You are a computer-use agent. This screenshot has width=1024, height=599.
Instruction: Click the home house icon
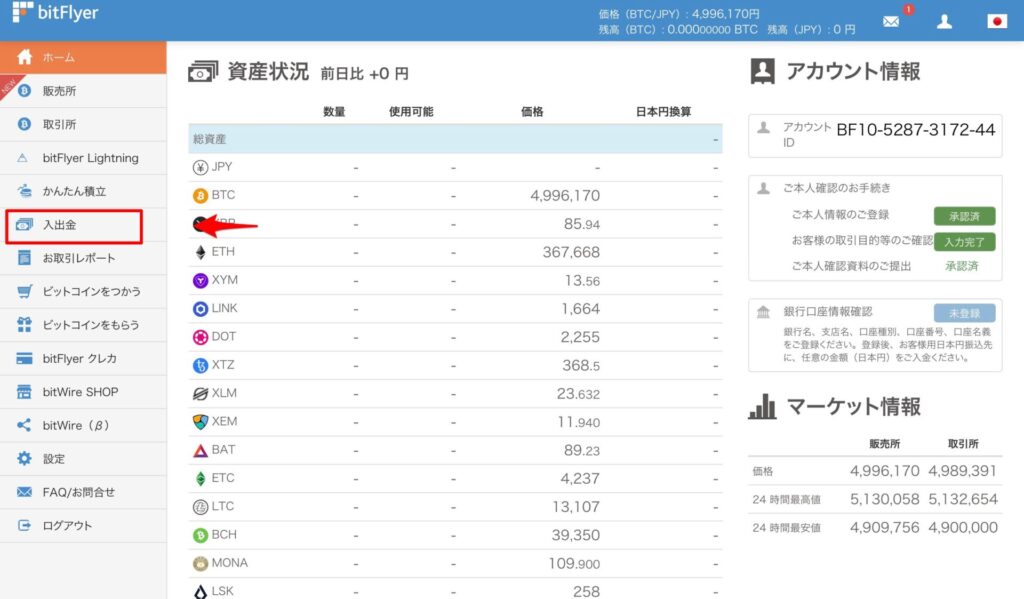[25, 57]
